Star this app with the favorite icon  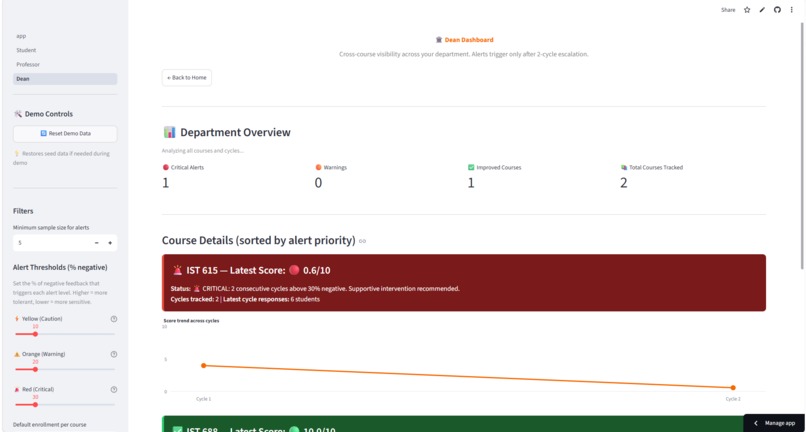[747, 10]
